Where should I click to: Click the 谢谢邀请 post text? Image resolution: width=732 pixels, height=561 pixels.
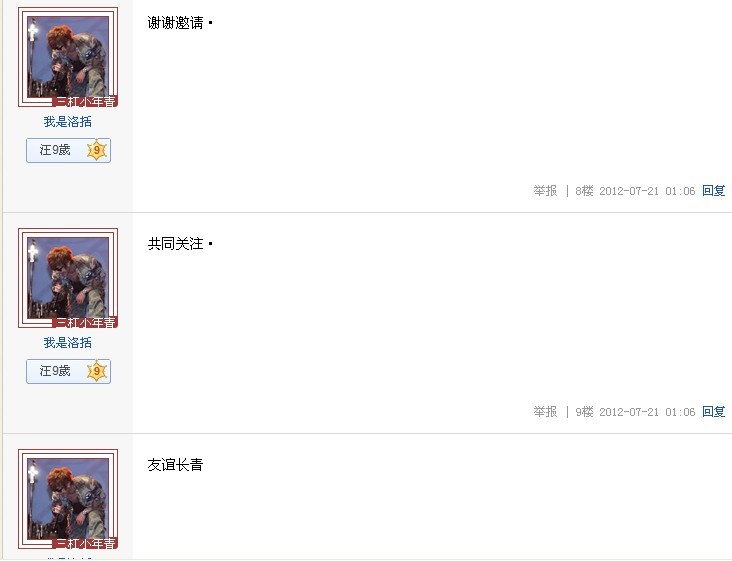coord(176,23)
